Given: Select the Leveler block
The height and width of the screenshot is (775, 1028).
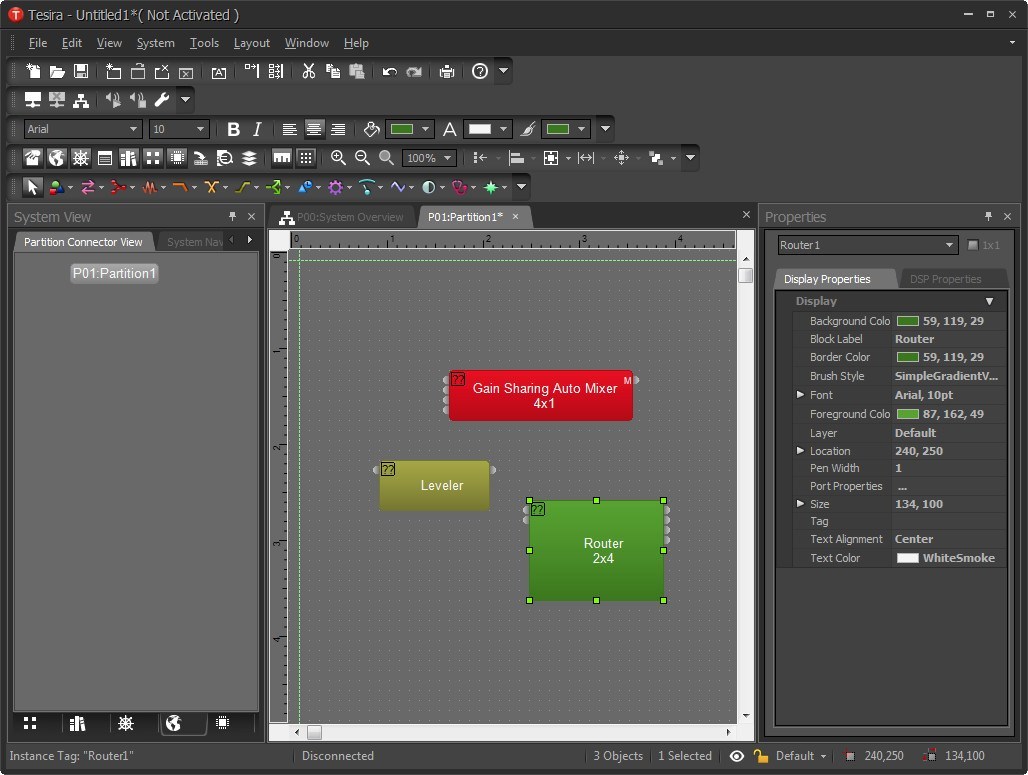Looking at the screenshot, I should point(434,485).
